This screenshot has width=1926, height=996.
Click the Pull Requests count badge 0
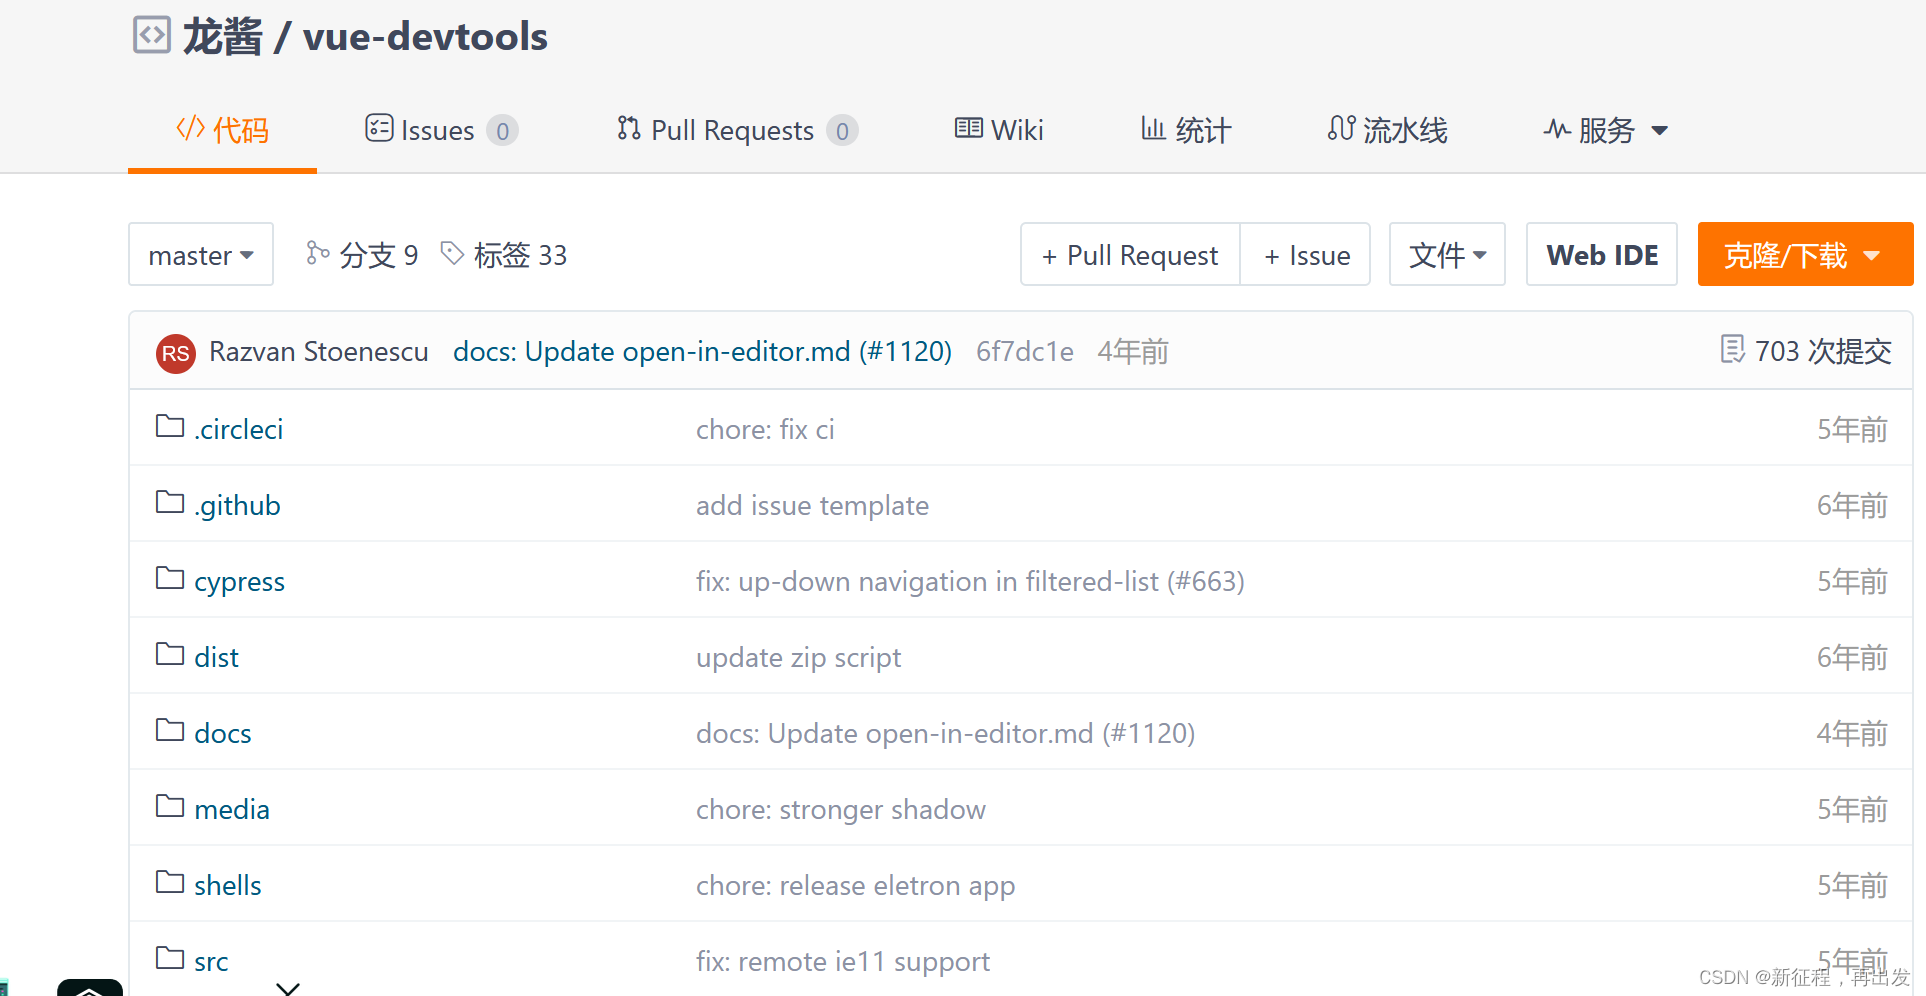click(842, 131)
